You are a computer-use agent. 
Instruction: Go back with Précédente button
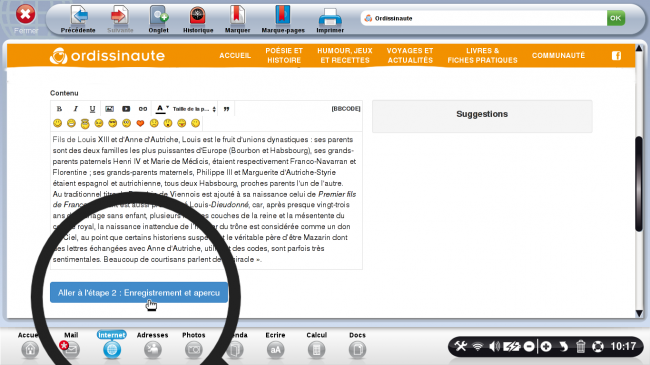78,19
